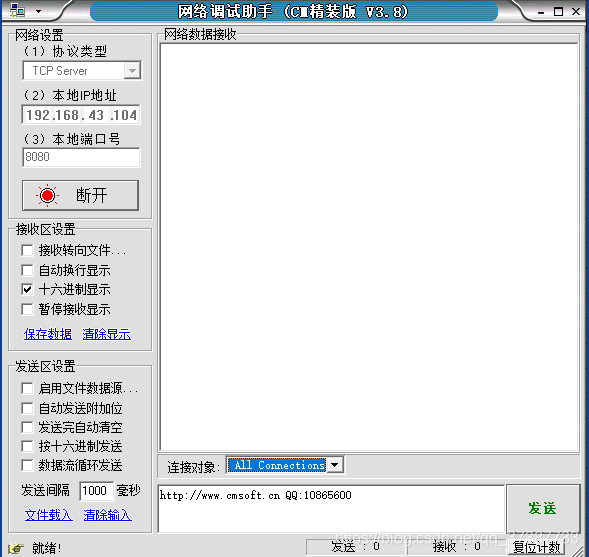
Task: Click the 清除显示 link
Action: [107, 334]
